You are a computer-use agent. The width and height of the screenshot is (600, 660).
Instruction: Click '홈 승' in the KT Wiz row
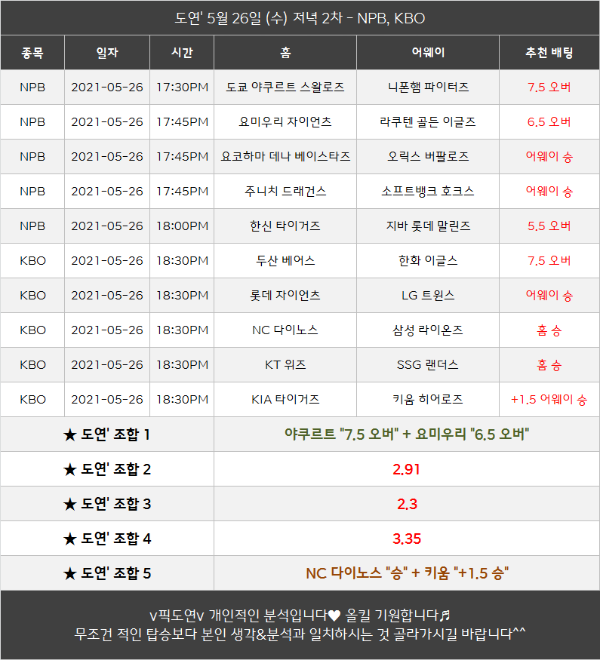click(x=549, y=365)
